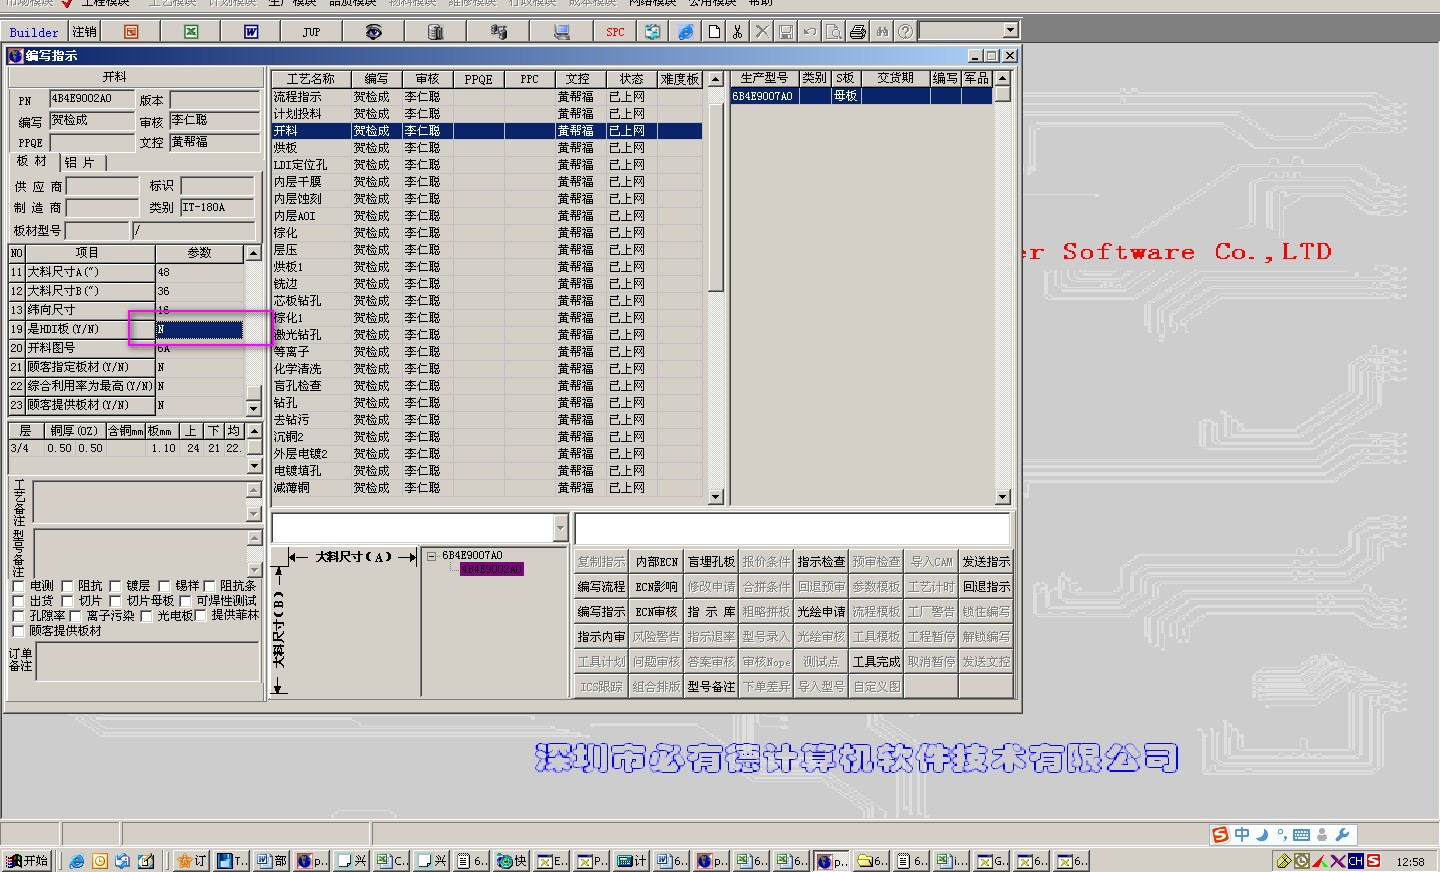Switch to the 板材 tab
The image size is (1440, 872).
[x=32, y=161]
